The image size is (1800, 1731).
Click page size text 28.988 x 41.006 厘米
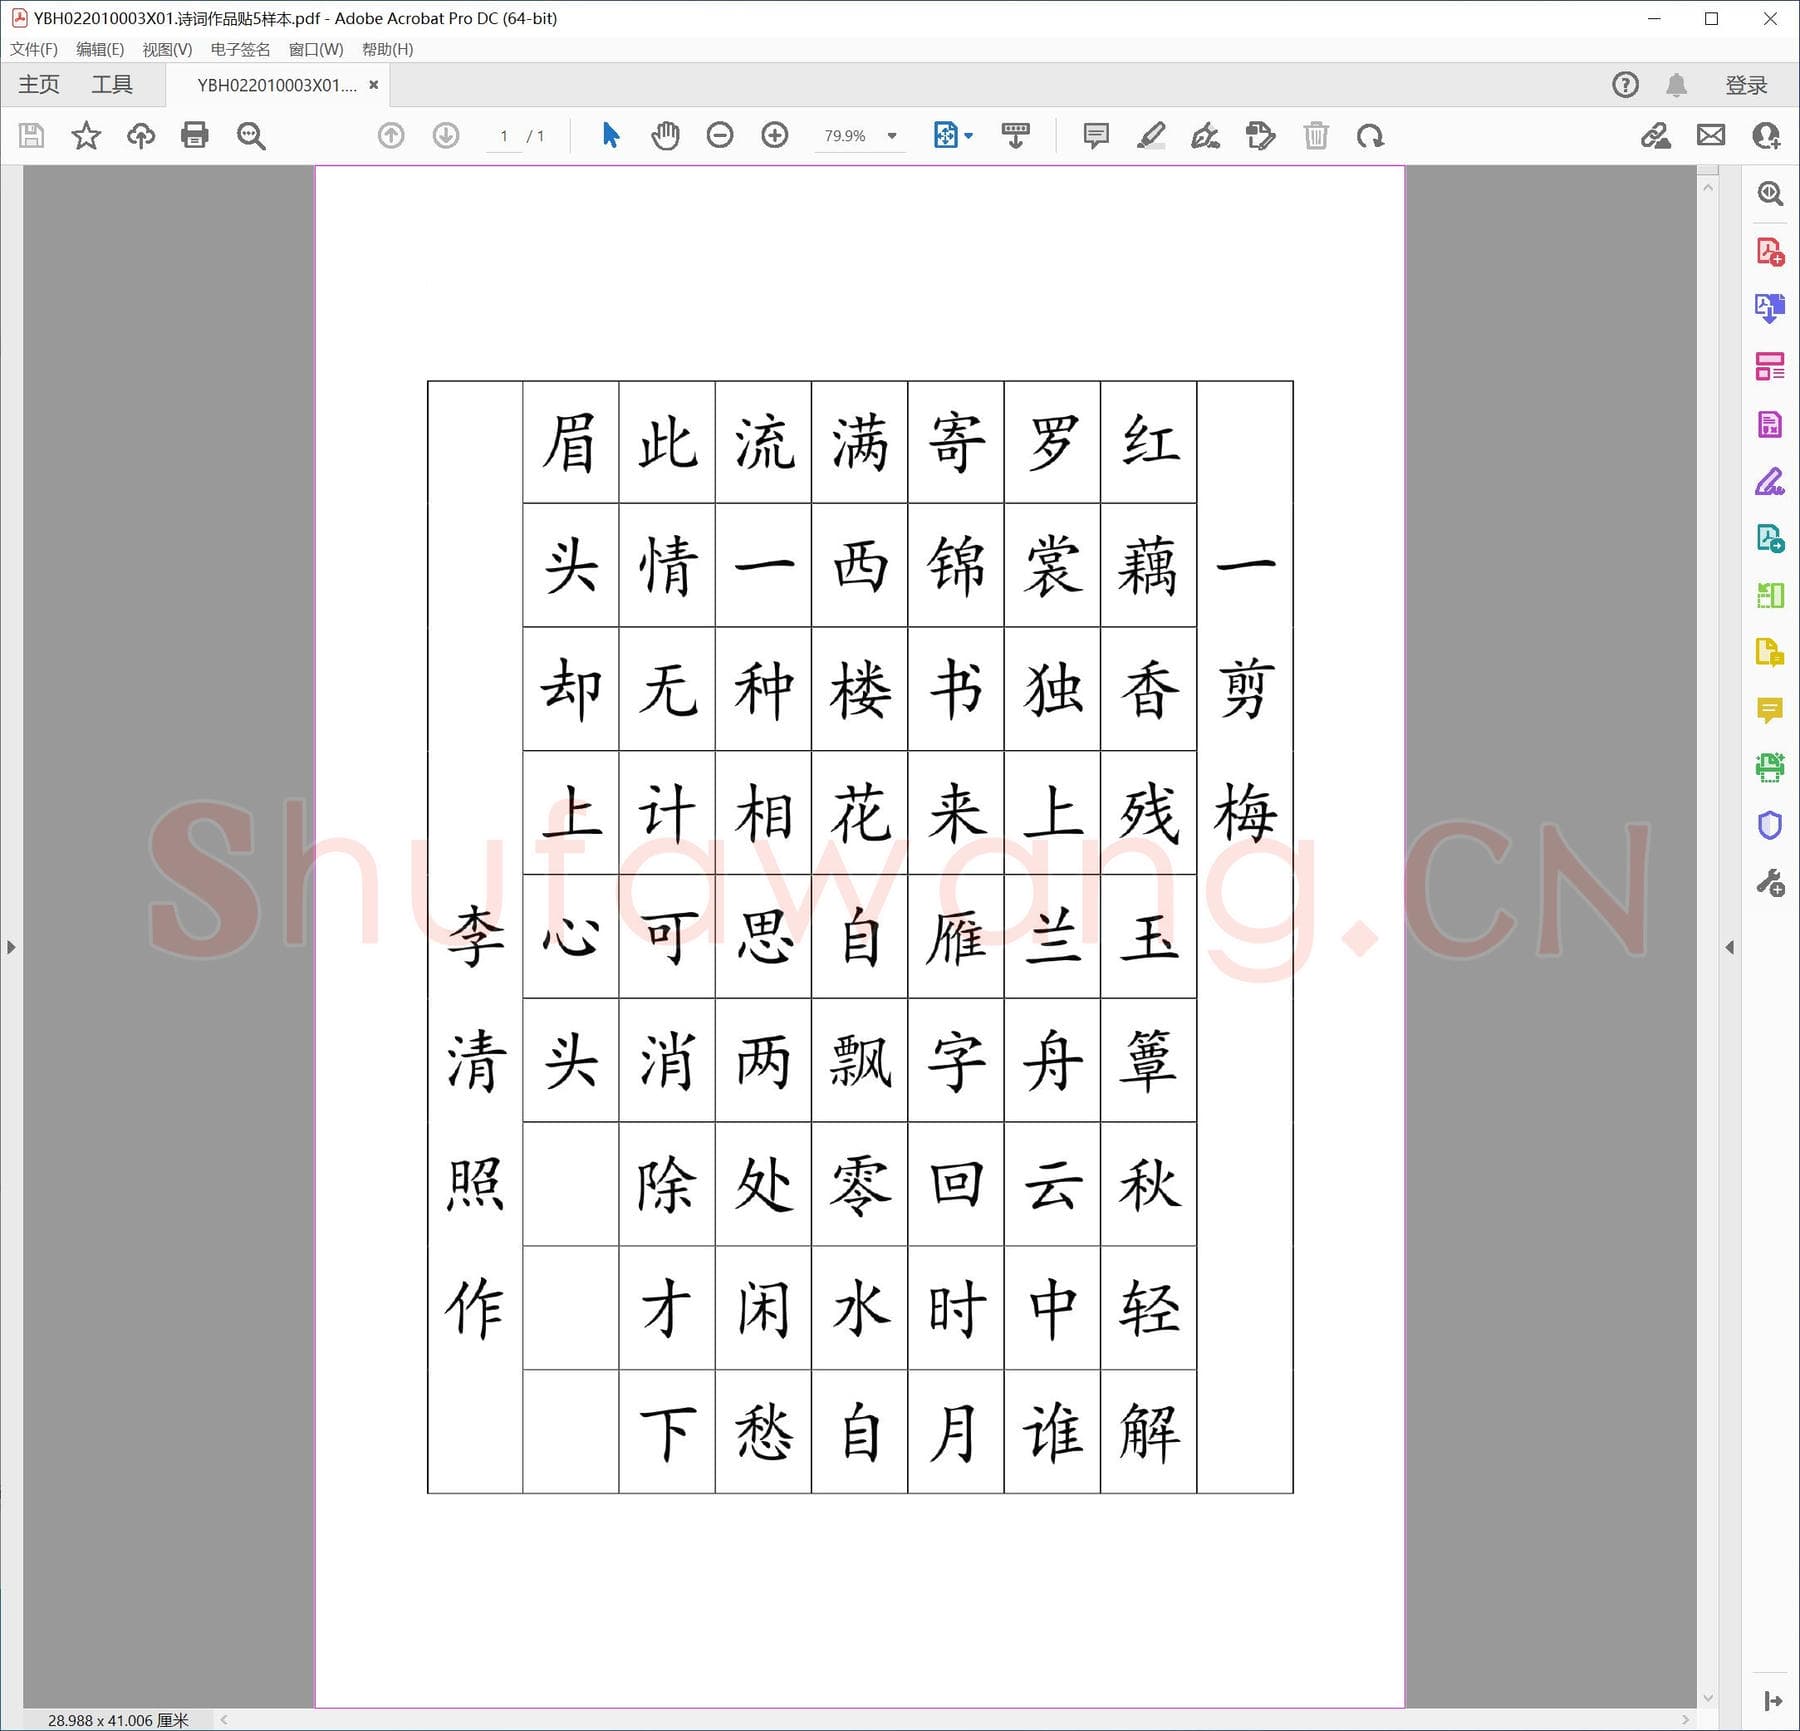[x=118, y=1720]
